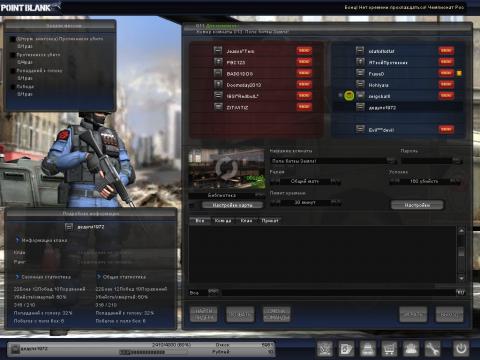The image size is (480, 360).
Task: Click rank icon next to Doomsday2012
Action: click(218, 84)
